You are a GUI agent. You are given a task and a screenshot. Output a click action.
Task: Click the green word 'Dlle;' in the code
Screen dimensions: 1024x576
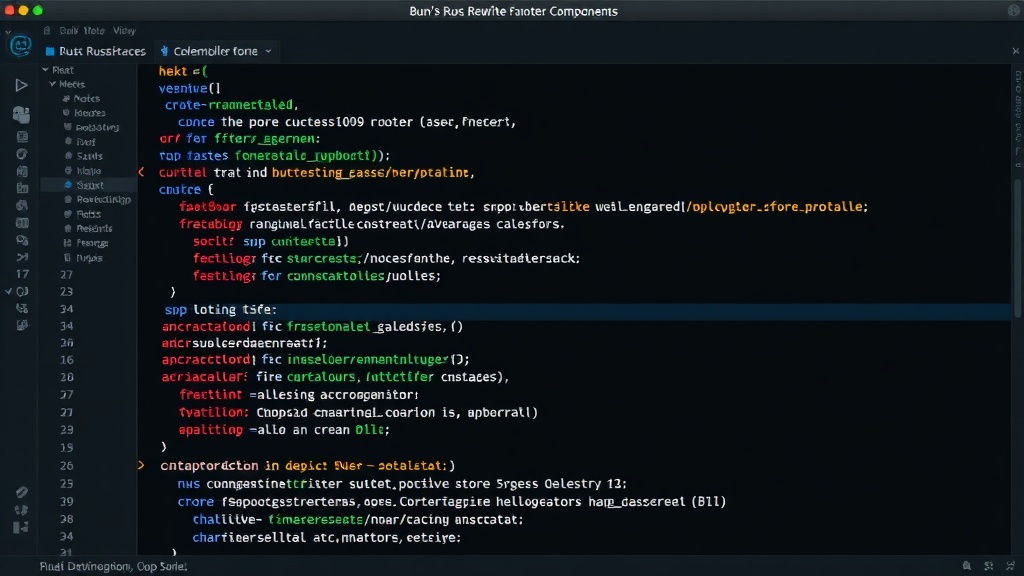click(372, 430)
